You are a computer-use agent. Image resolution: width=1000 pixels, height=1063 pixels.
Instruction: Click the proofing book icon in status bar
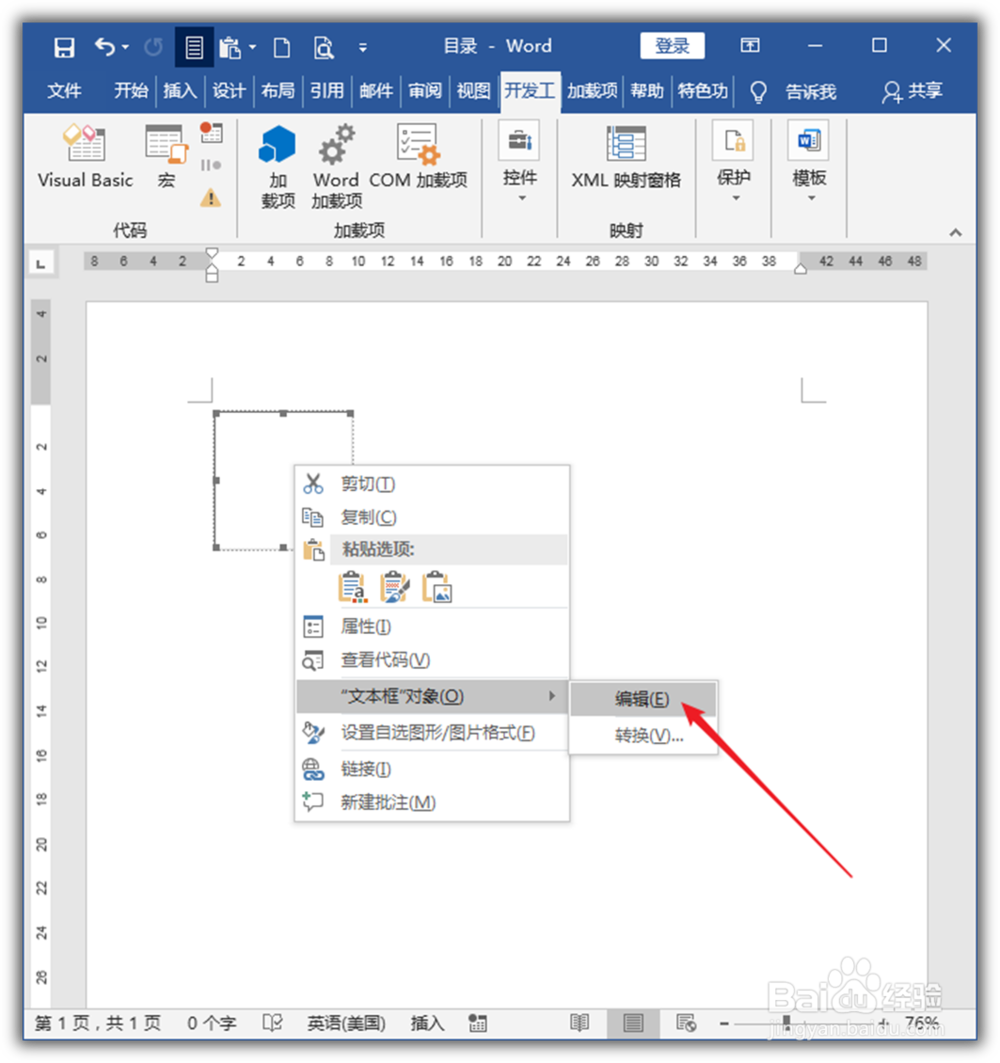pyautogui.click(x=272, y=1023)
